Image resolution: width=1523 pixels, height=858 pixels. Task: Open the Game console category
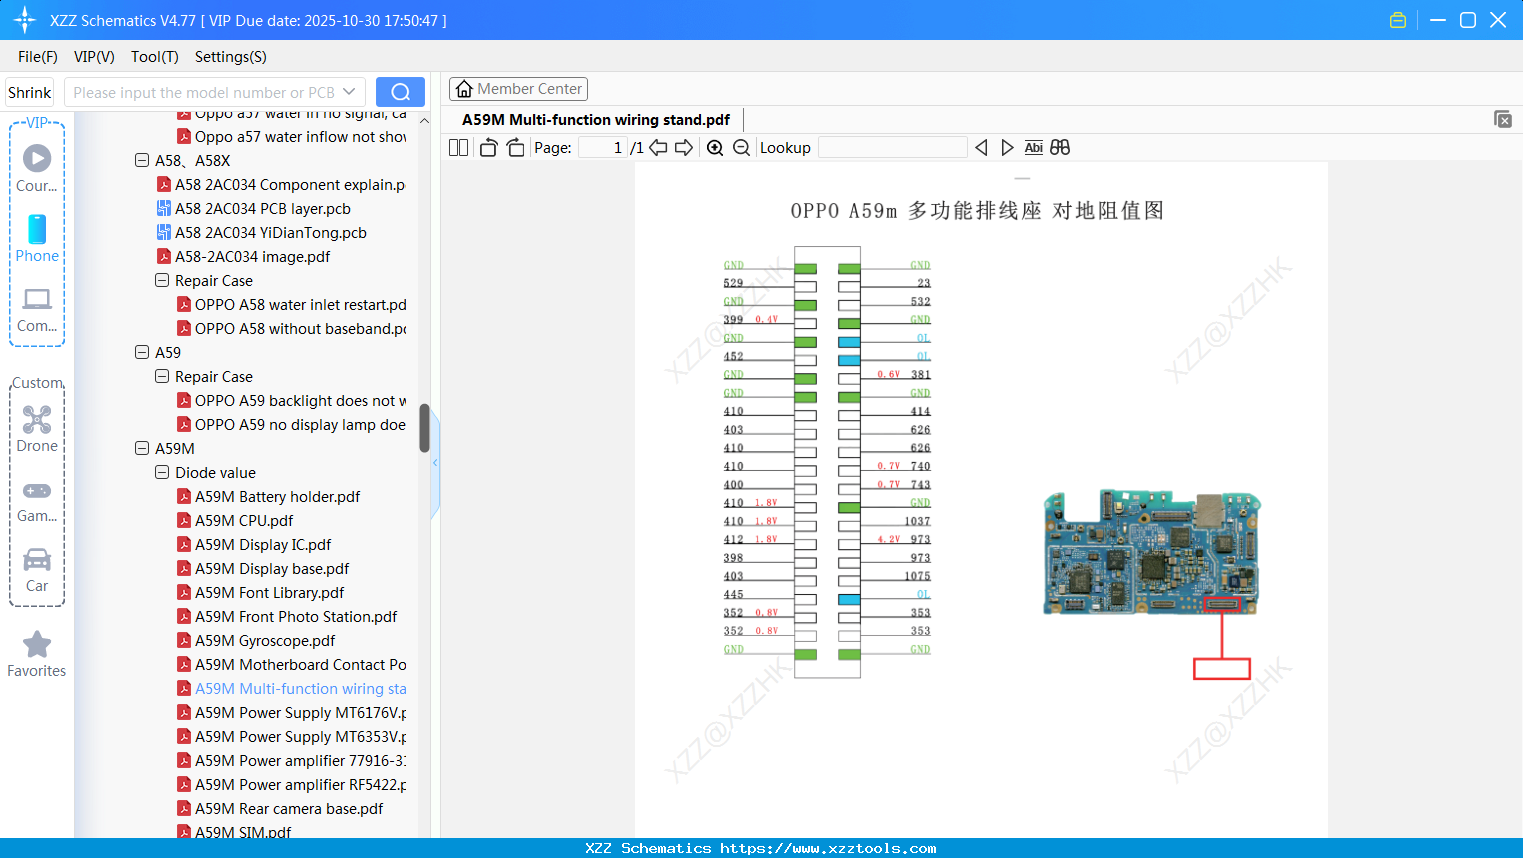pyautogui.click(x=37, y=500)
